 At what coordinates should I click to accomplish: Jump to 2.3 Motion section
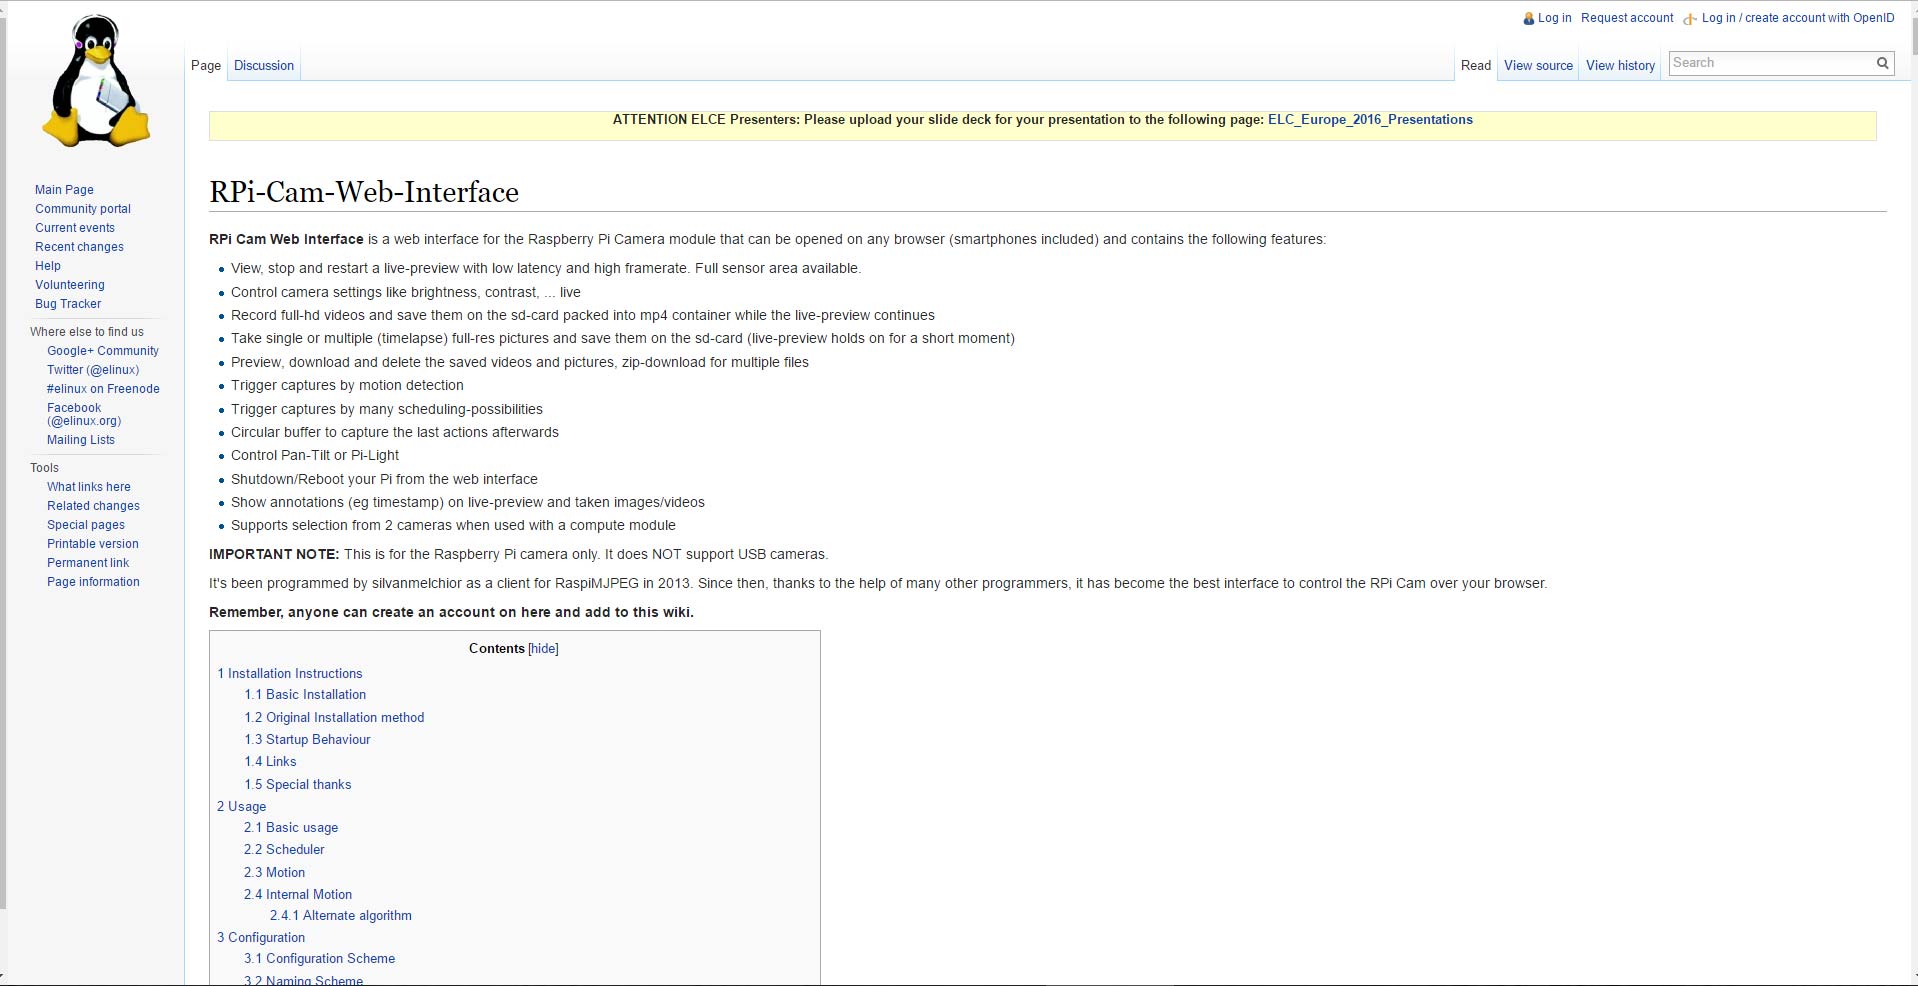(274, 873)
